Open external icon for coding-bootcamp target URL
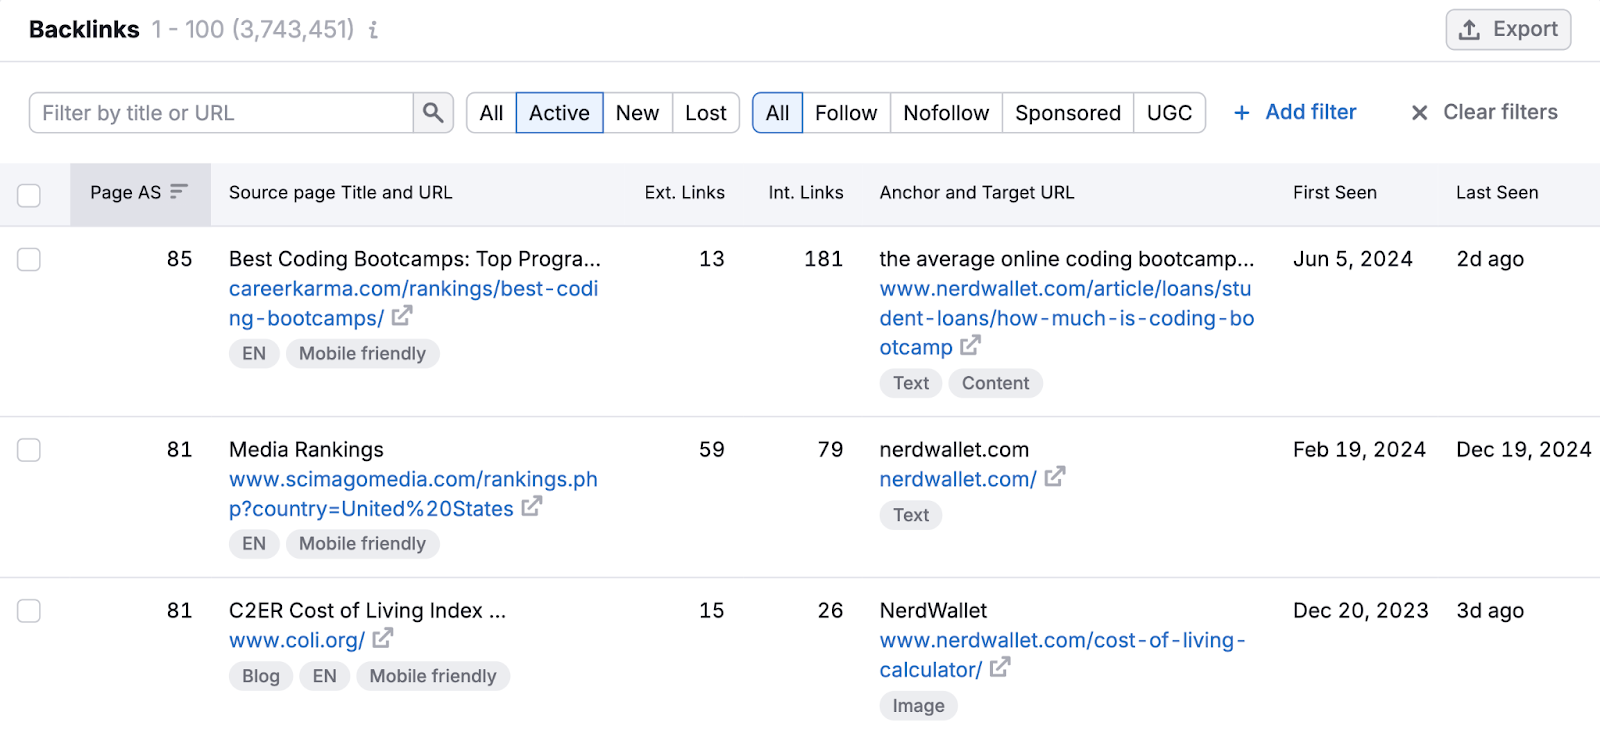The height and width of the screenshot is (737, 1600). (x=970, y=346)
